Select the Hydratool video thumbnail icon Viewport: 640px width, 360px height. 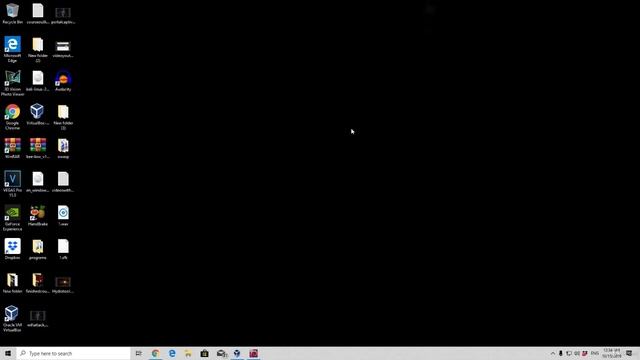tap(63, 283)
